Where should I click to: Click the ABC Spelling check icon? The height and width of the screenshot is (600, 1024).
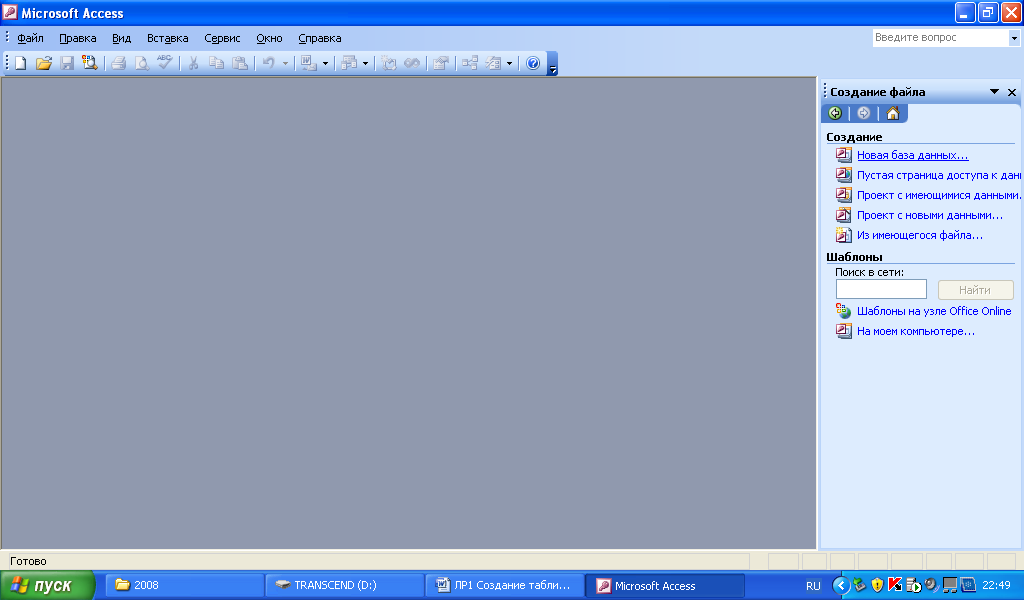click(165, 63)
